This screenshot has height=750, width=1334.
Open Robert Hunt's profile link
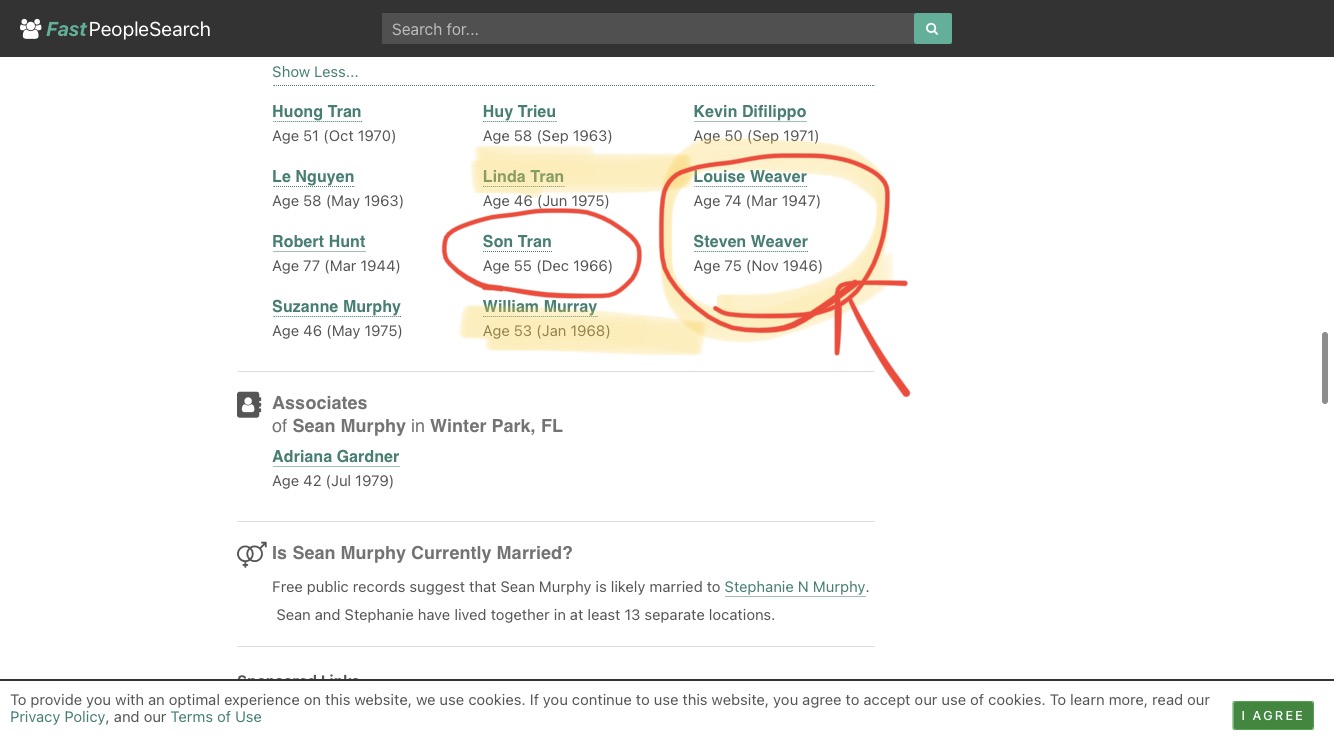[319, 242]
